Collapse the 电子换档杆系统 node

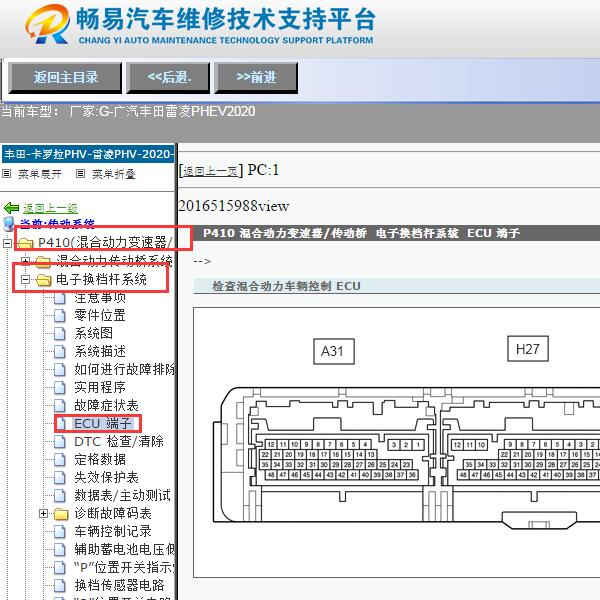point(25,279)
